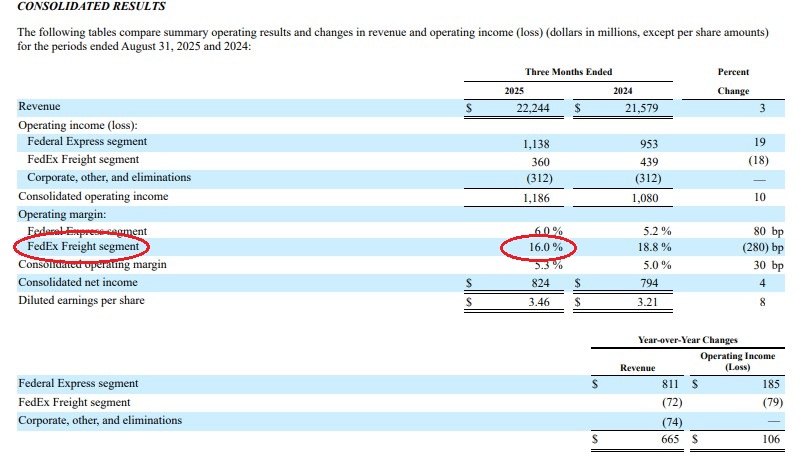The width and height of the screenshot is (798, 468).
Task: Select 2025 consolidated net income 824
Action: 540,283
